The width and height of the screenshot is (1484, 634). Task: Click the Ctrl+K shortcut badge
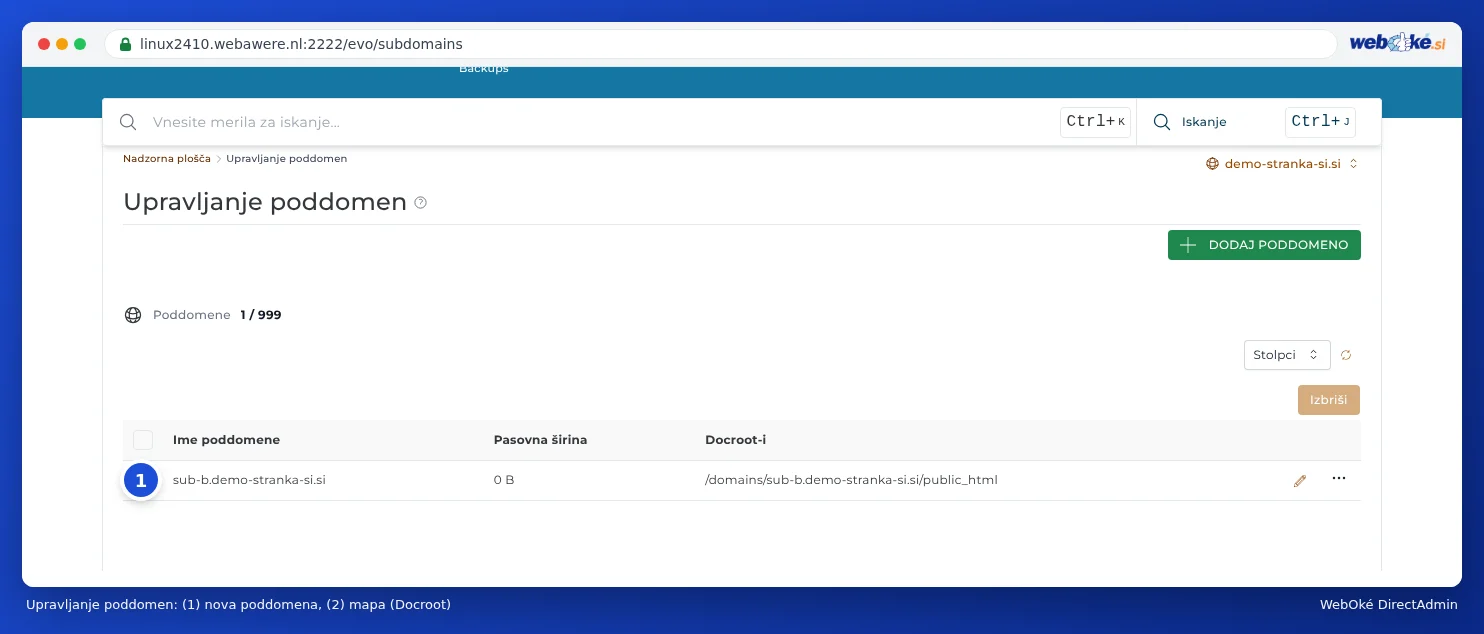pos(1095,122)
